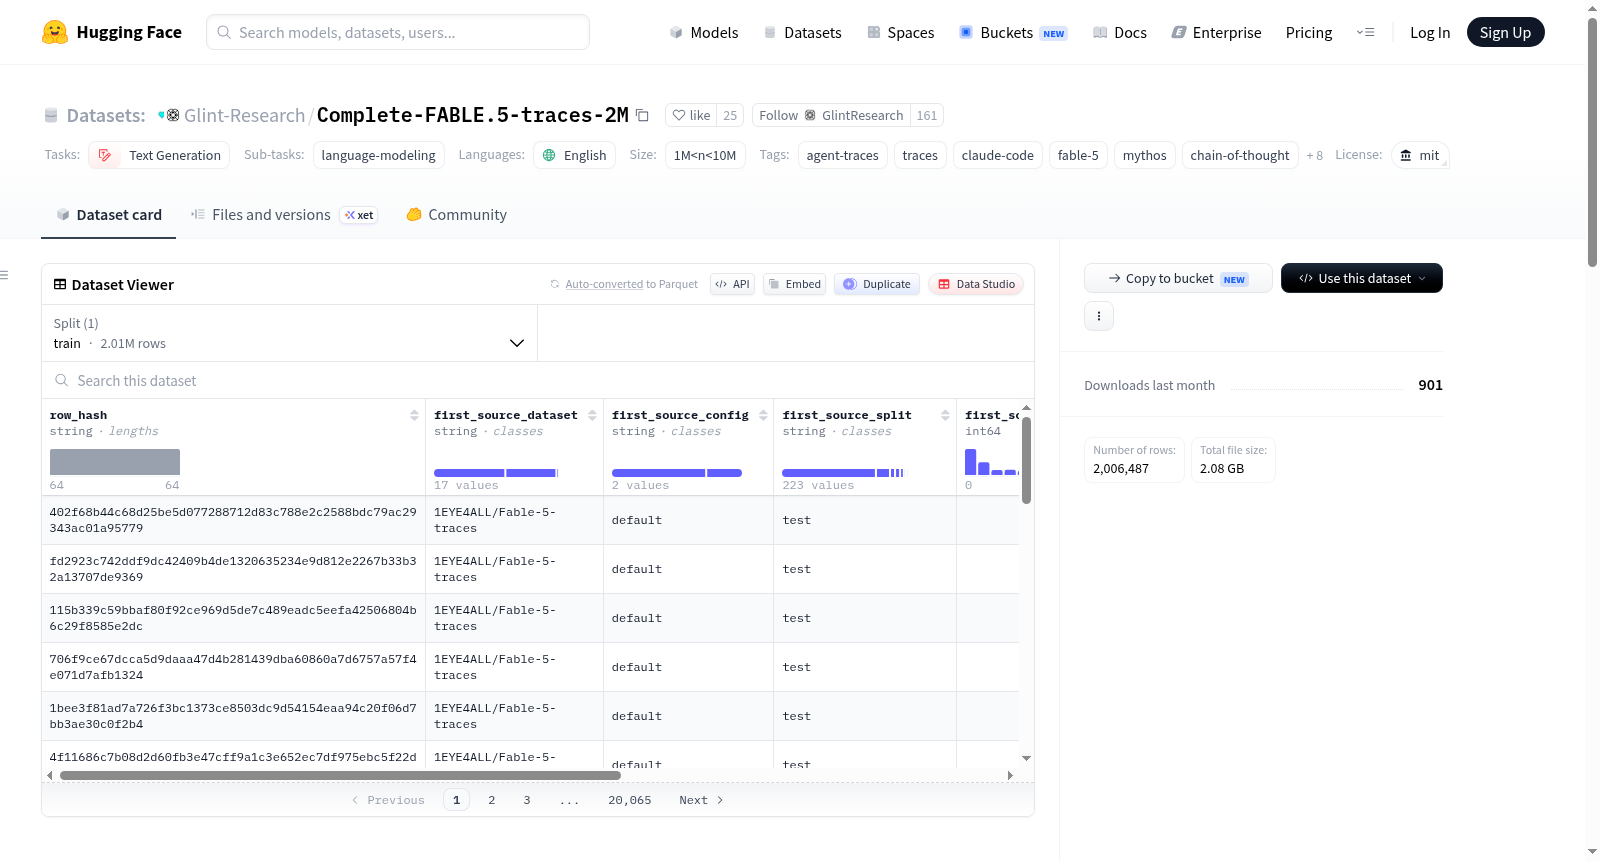Select the chain-of-thought tag
This screenshot has width=1600, height=861.
(x=1240, y=155)
